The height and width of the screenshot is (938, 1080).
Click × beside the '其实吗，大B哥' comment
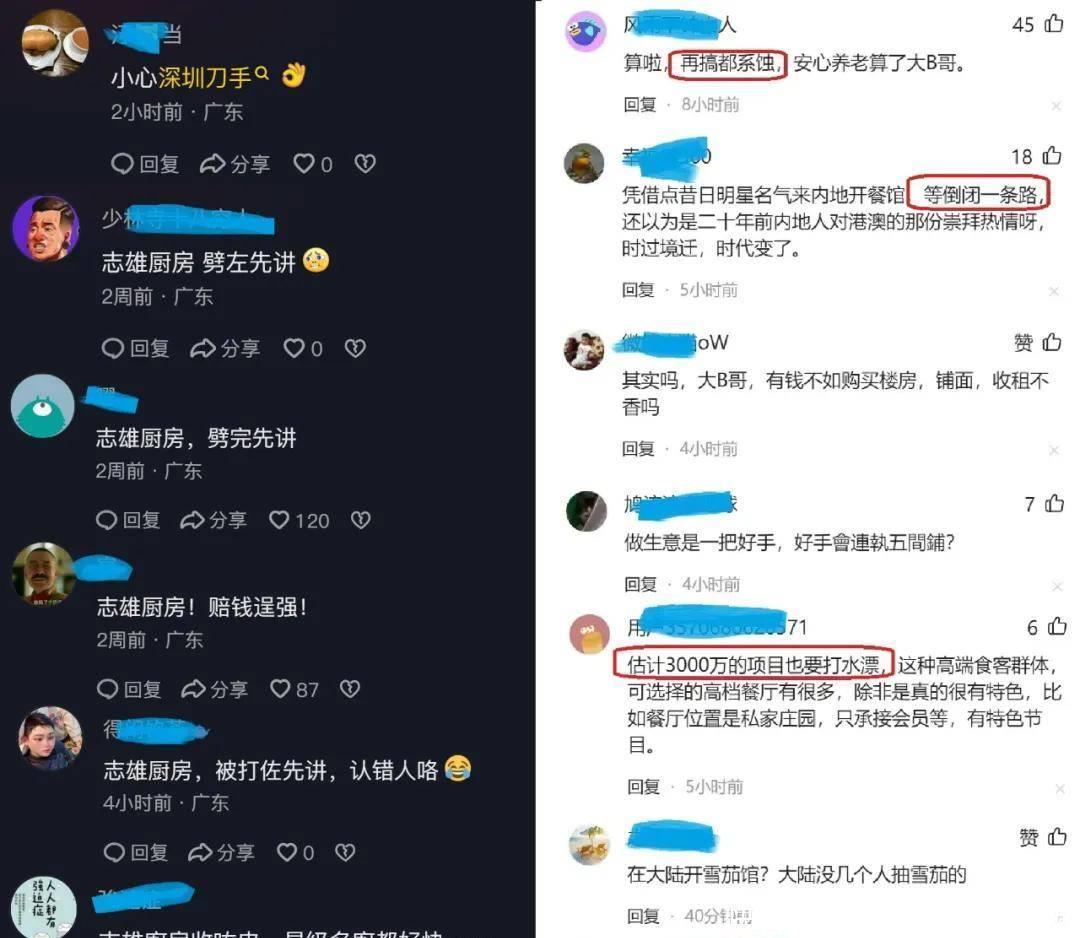(x=1054, y=450)
